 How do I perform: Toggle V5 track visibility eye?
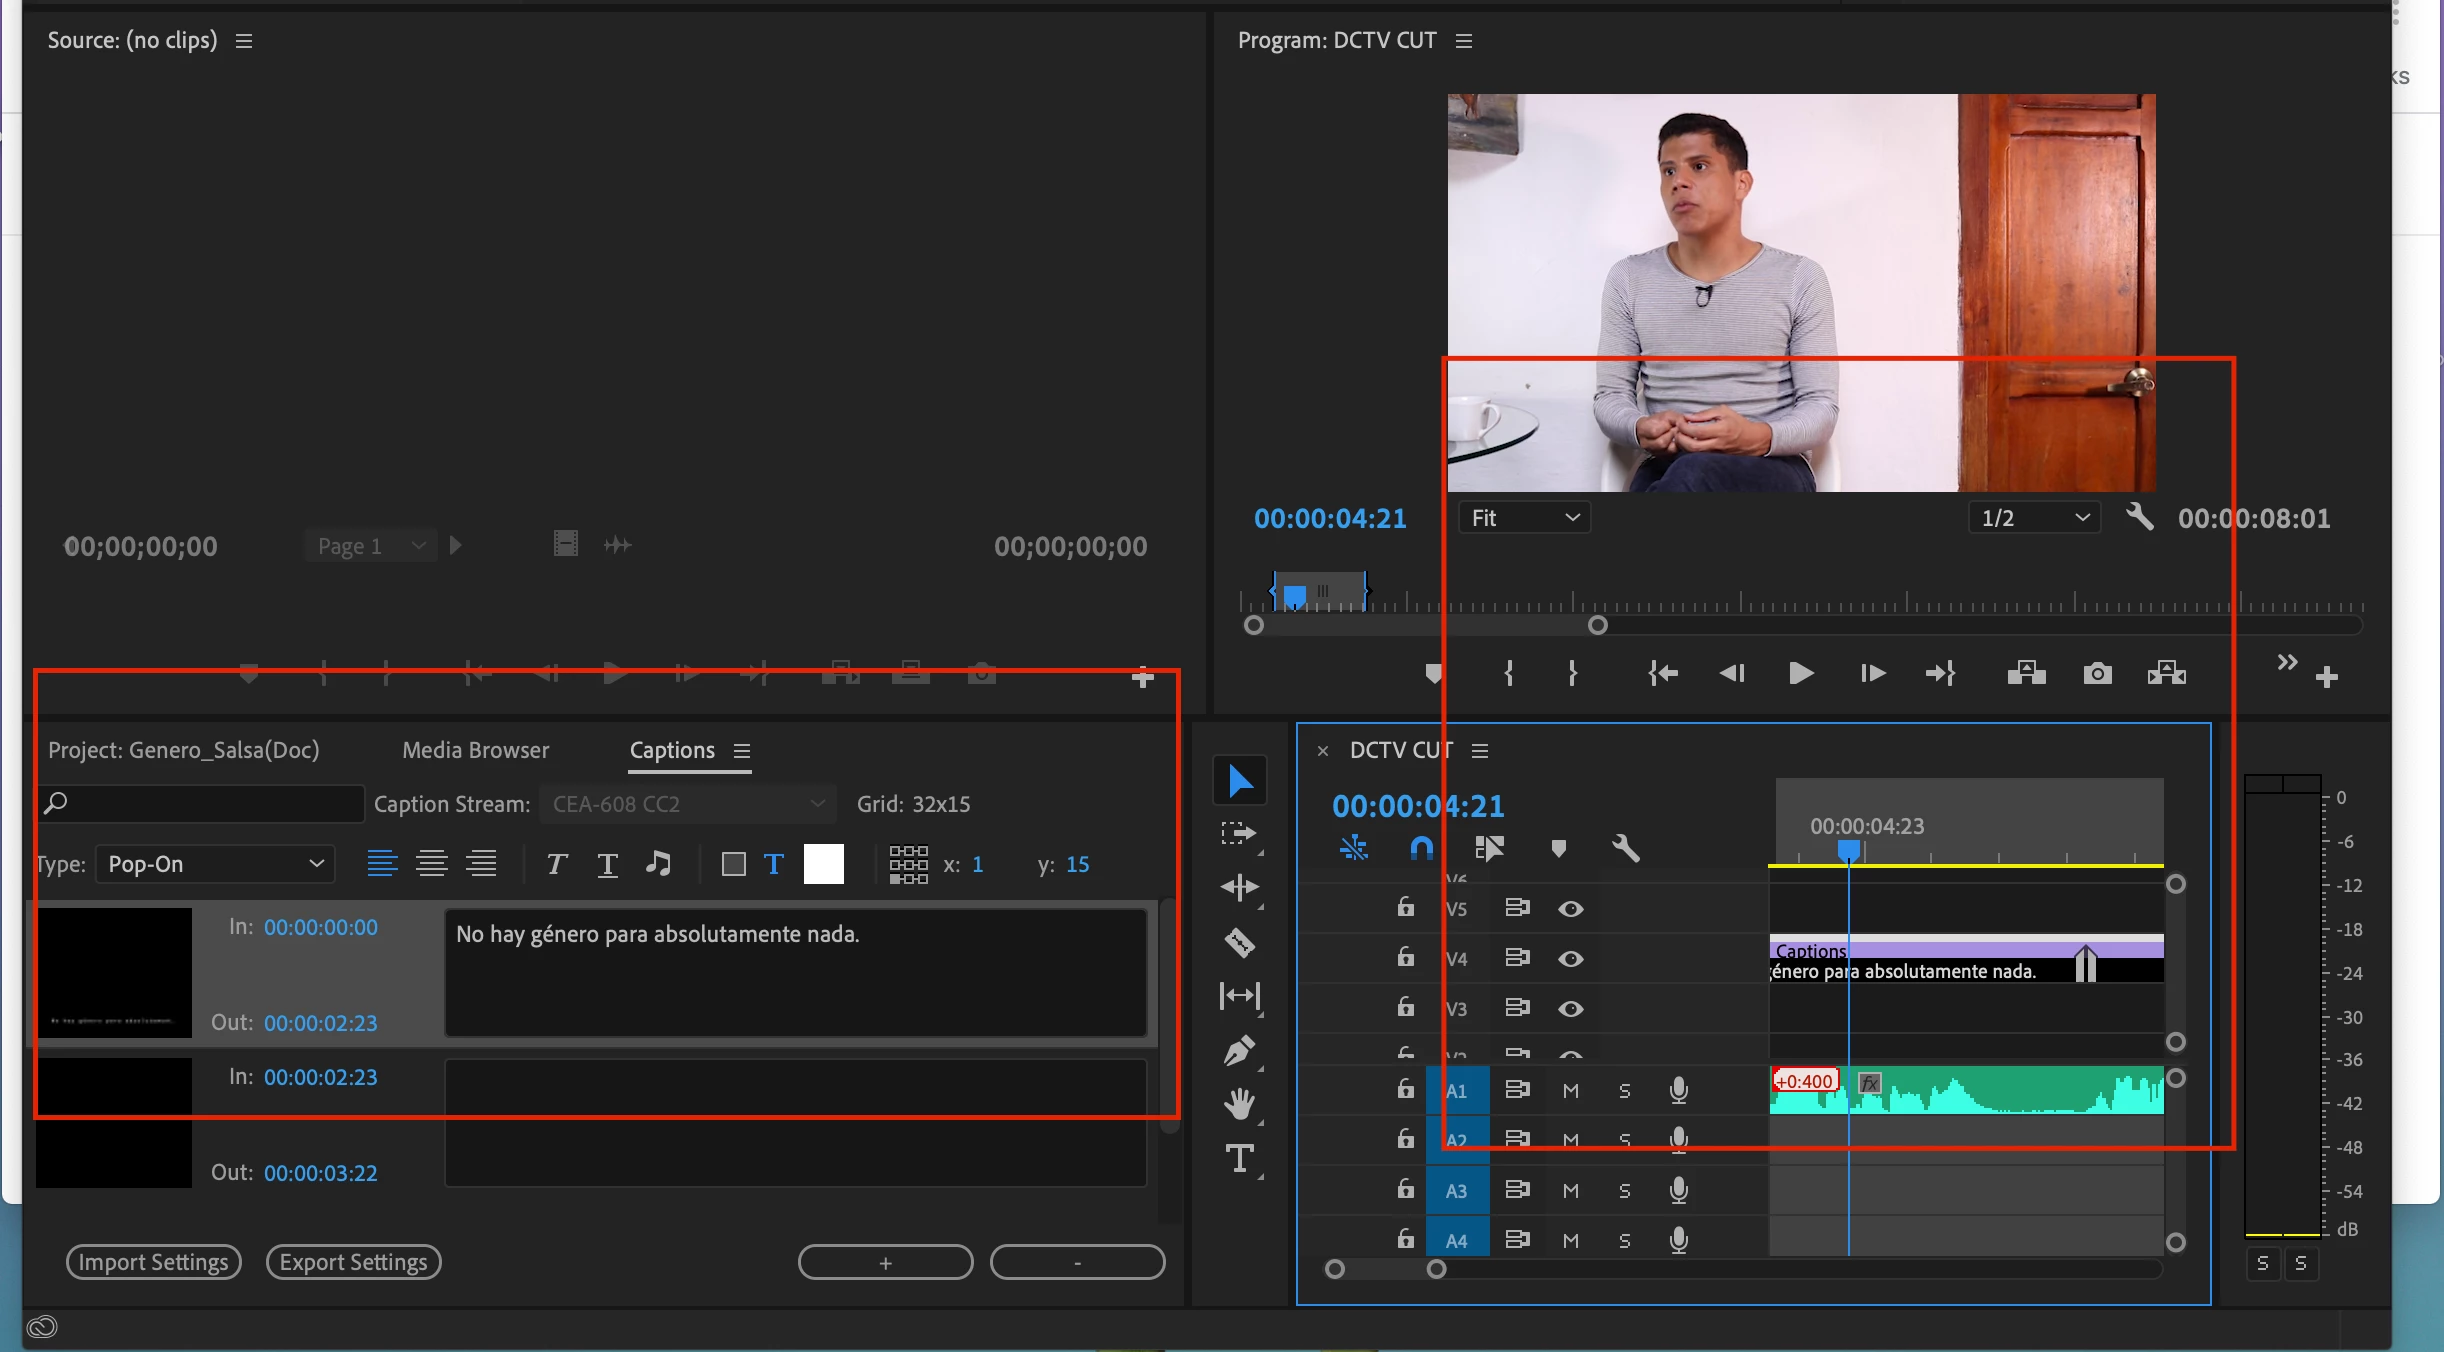coord(1570,908)
